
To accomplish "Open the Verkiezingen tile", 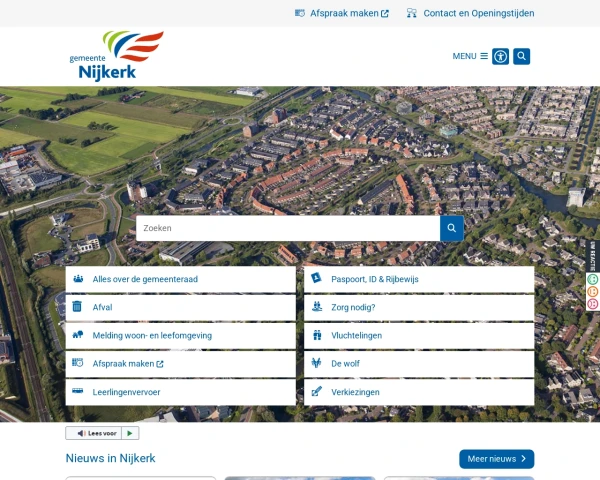I will pyautogui.click(x=419, y=392).
